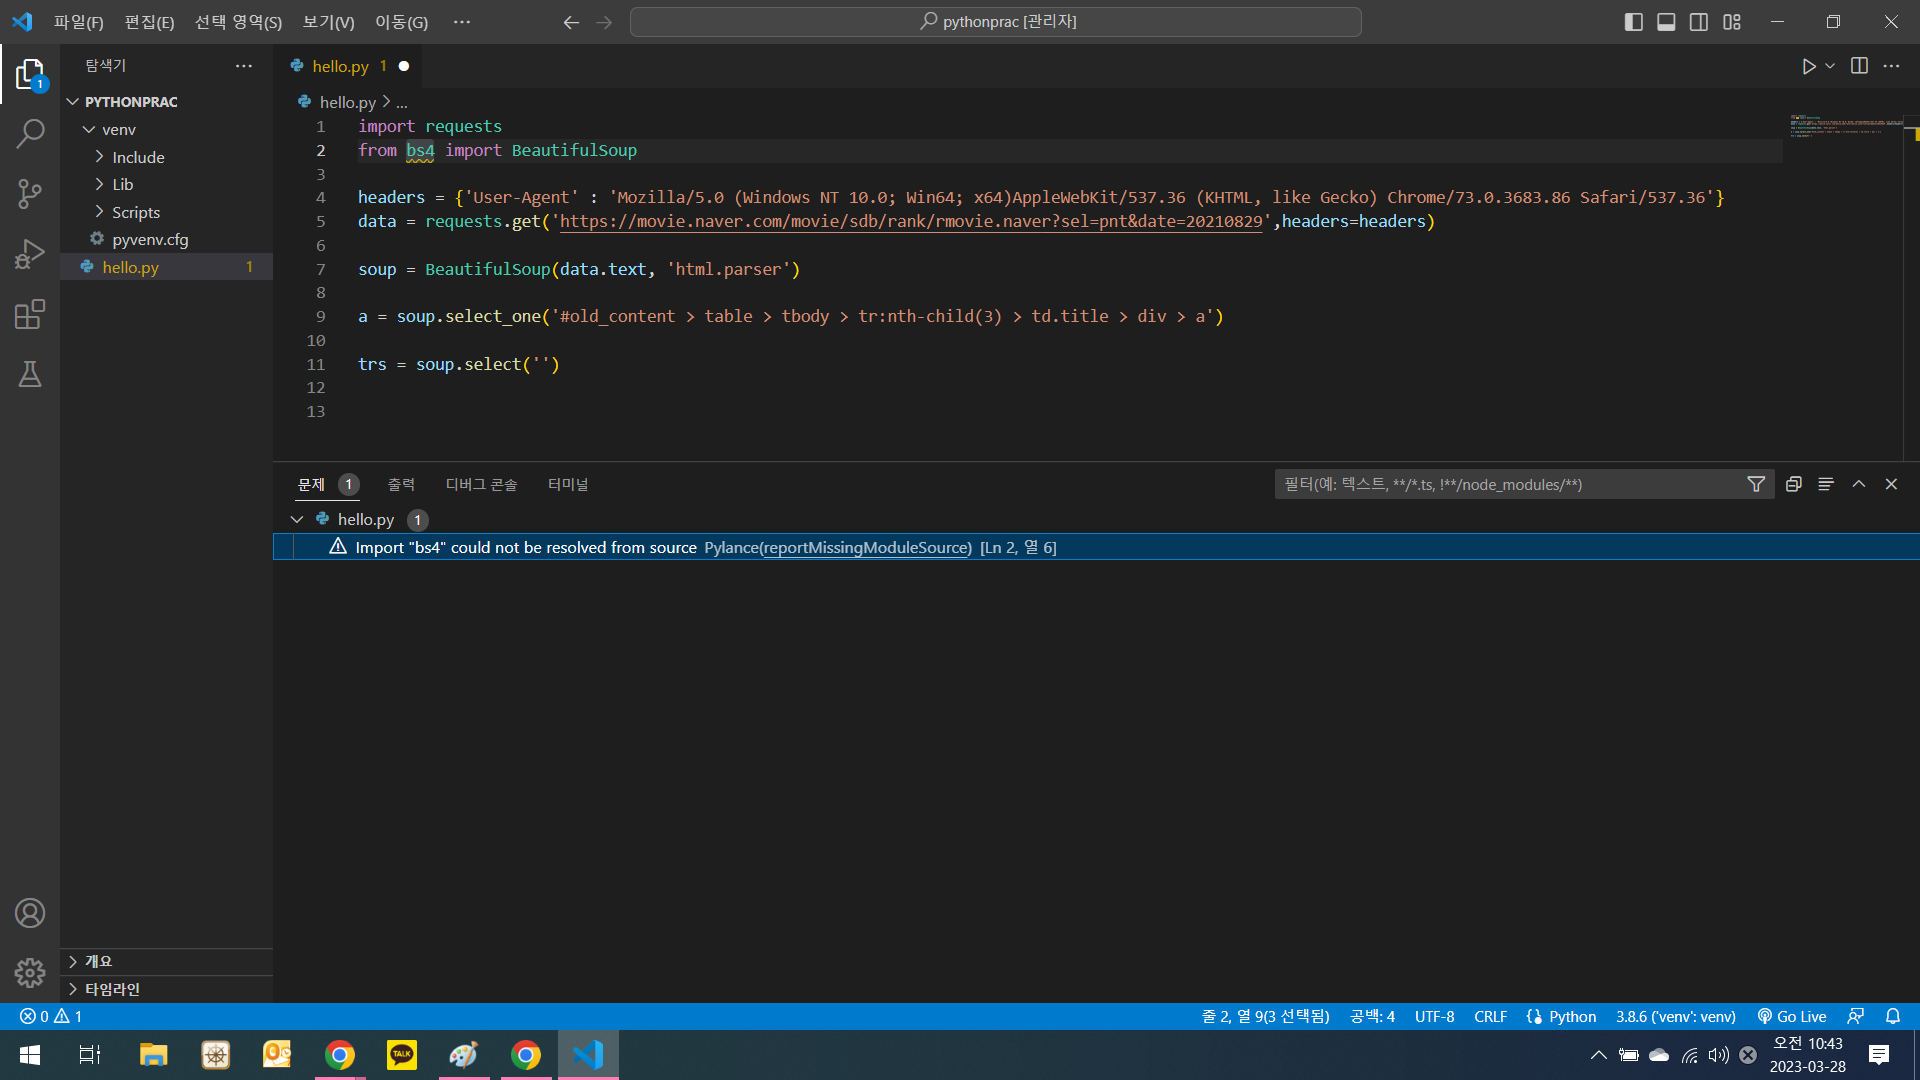This screenshot has width=1920, height=1080.
Task: Open the 보기(V) menu
Action: pos(328,22)
